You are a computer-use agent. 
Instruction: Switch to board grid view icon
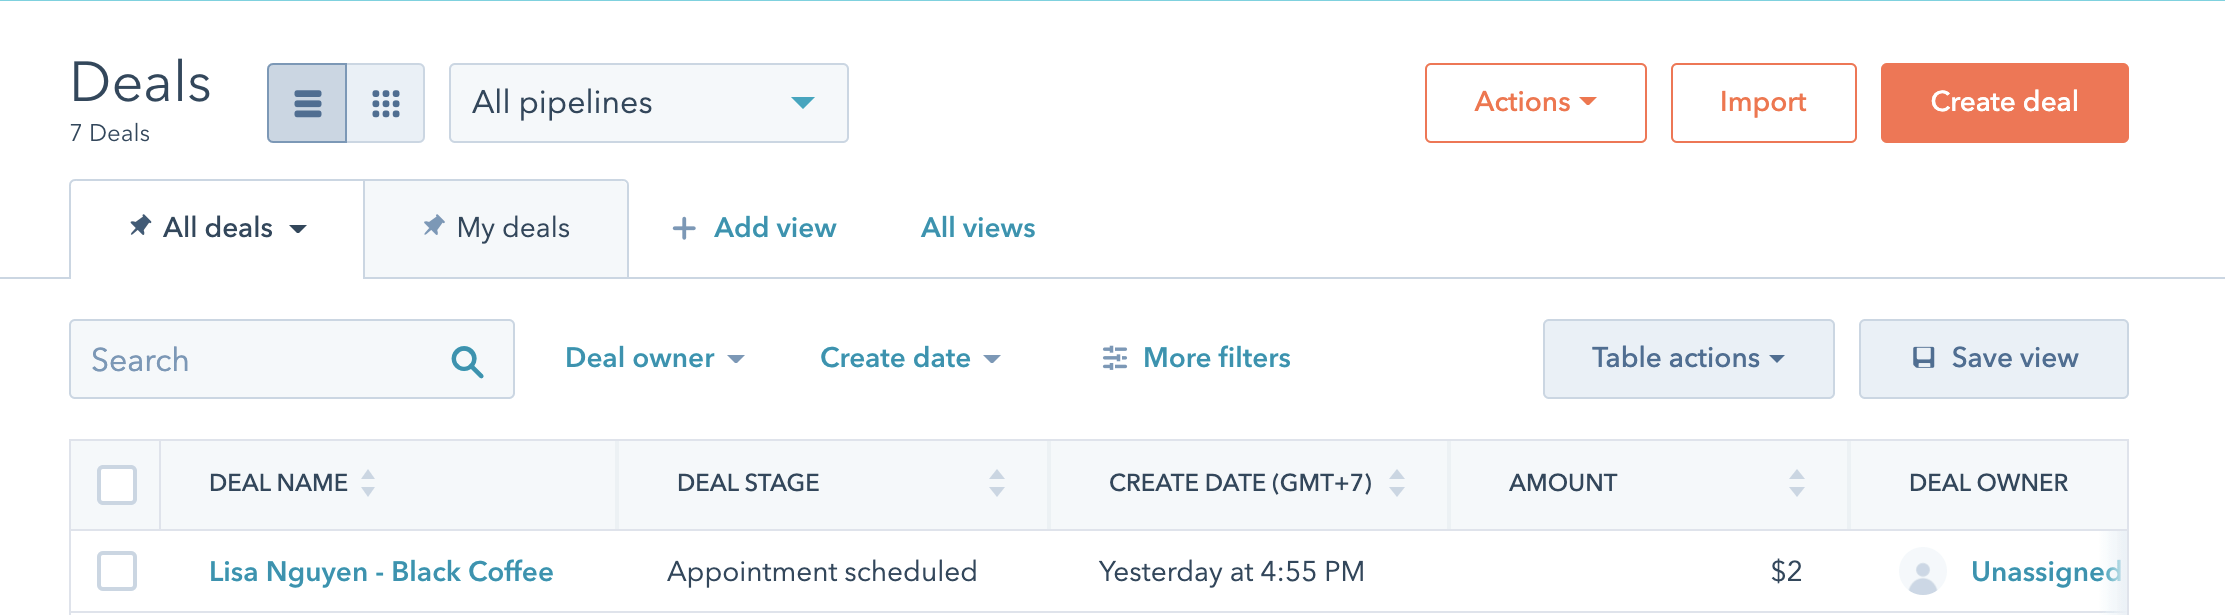[386, 103]
